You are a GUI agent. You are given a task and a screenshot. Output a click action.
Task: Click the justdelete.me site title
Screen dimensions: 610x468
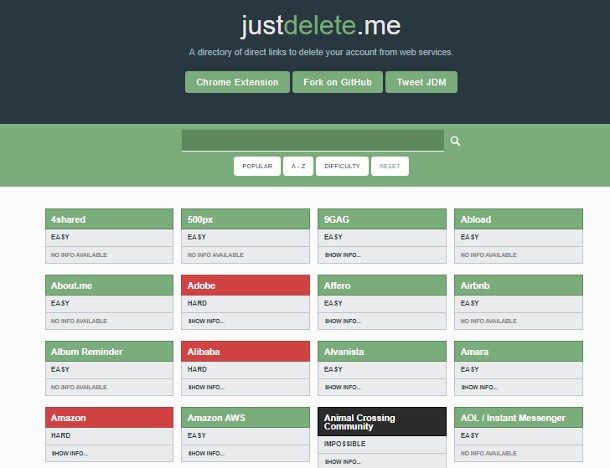click(321, 26)
